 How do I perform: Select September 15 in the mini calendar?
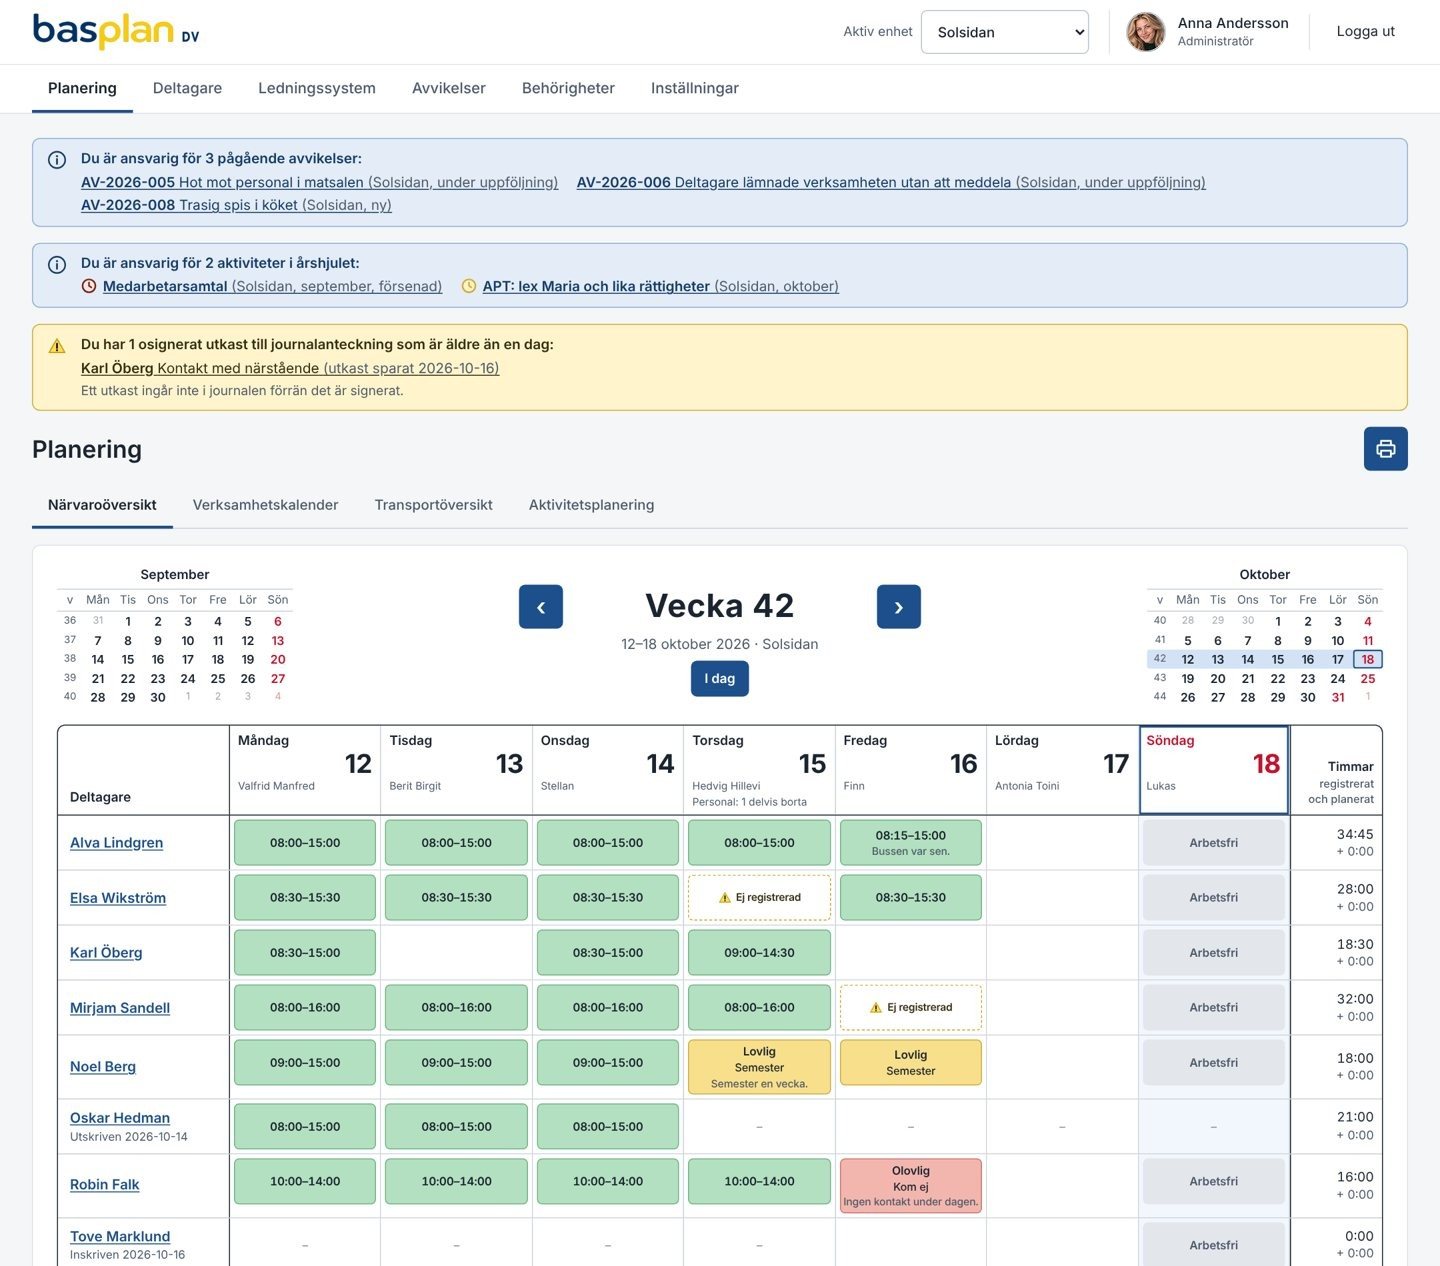point(128,660)
